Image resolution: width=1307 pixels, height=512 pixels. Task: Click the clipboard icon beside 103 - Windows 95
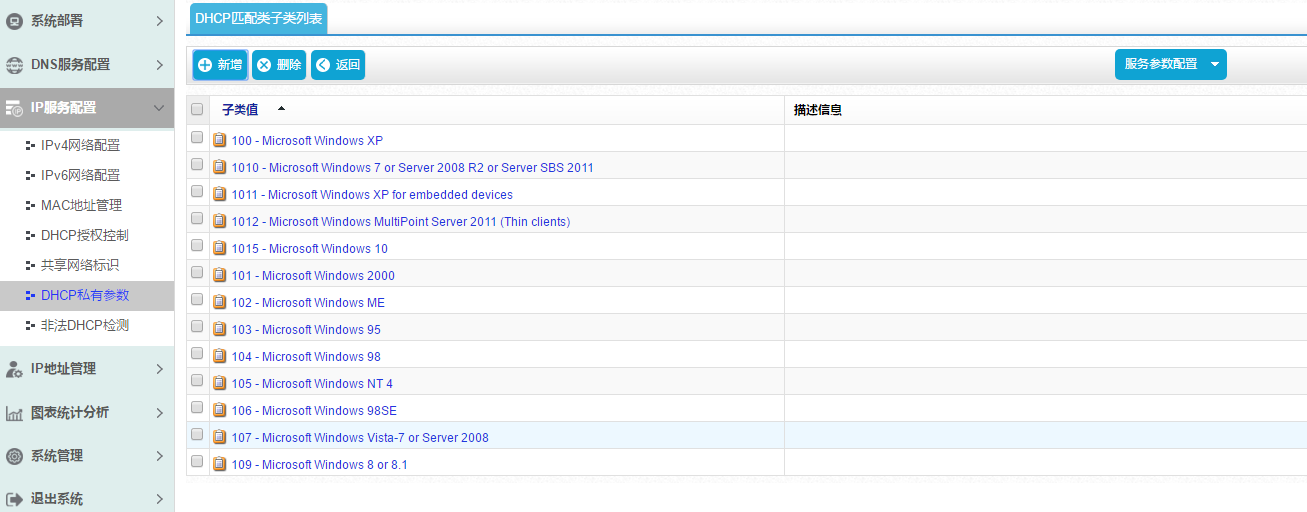220,329
